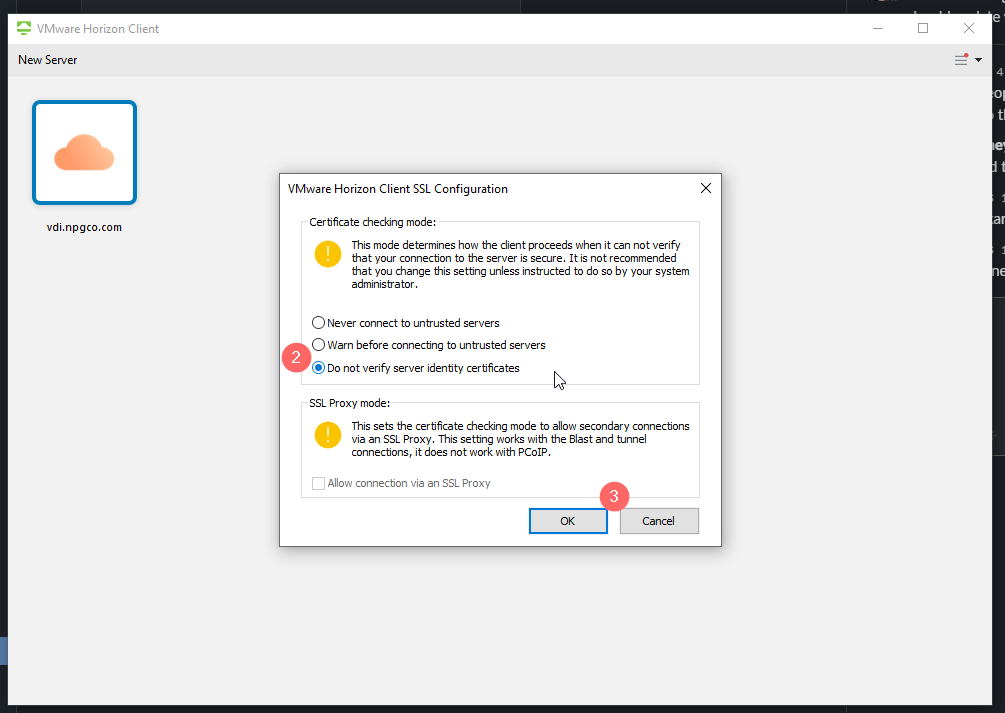Maximize the VMware Horizon Client window
Viewport: 1005px width, 713px height.
pos(923,28)
